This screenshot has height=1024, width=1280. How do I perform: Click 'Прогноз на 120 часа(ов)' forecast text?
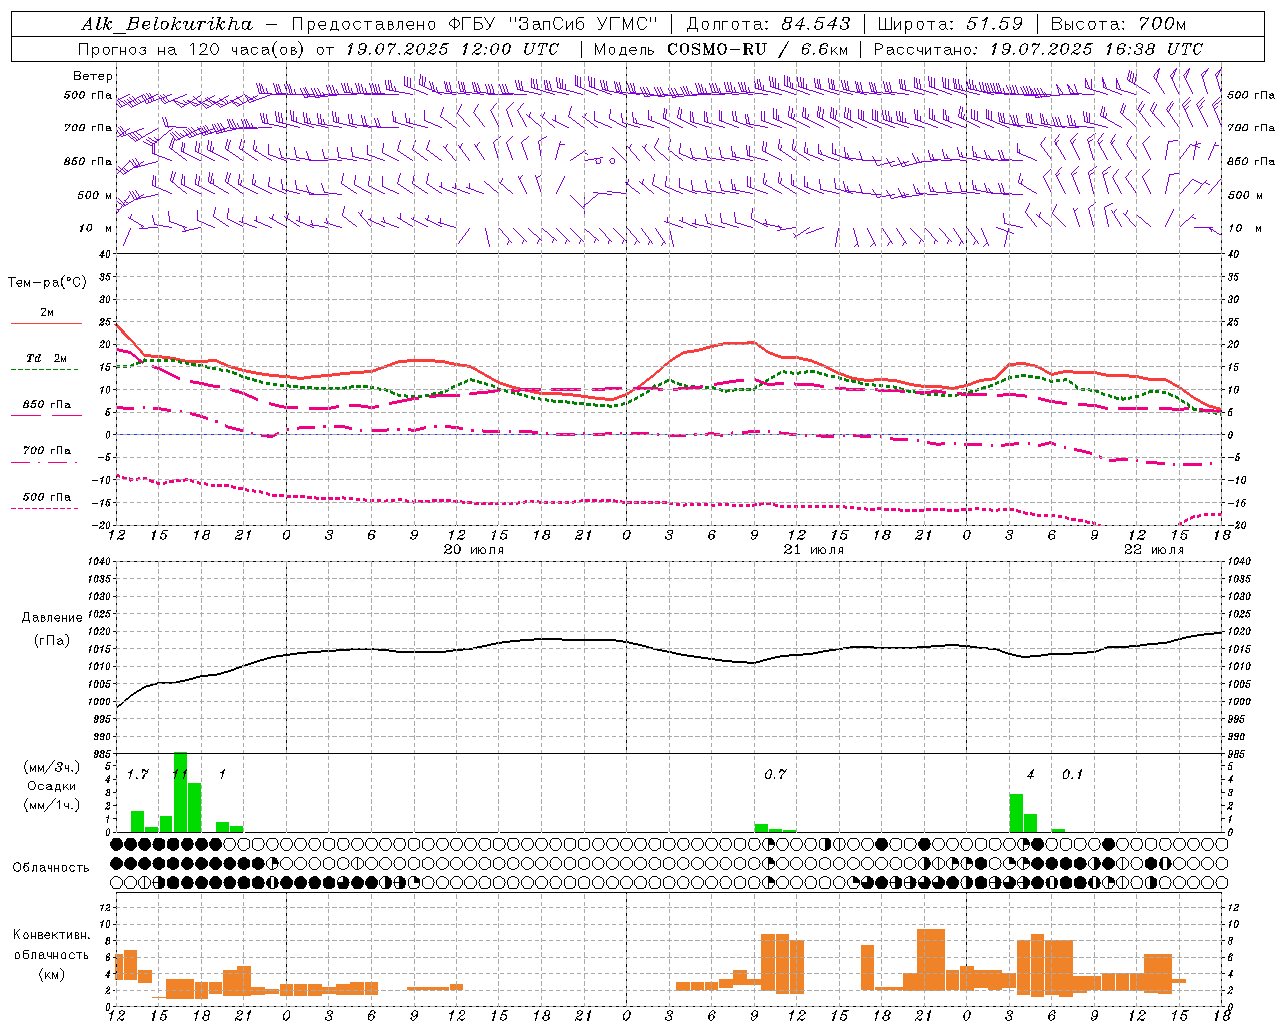tap(194, 49)
